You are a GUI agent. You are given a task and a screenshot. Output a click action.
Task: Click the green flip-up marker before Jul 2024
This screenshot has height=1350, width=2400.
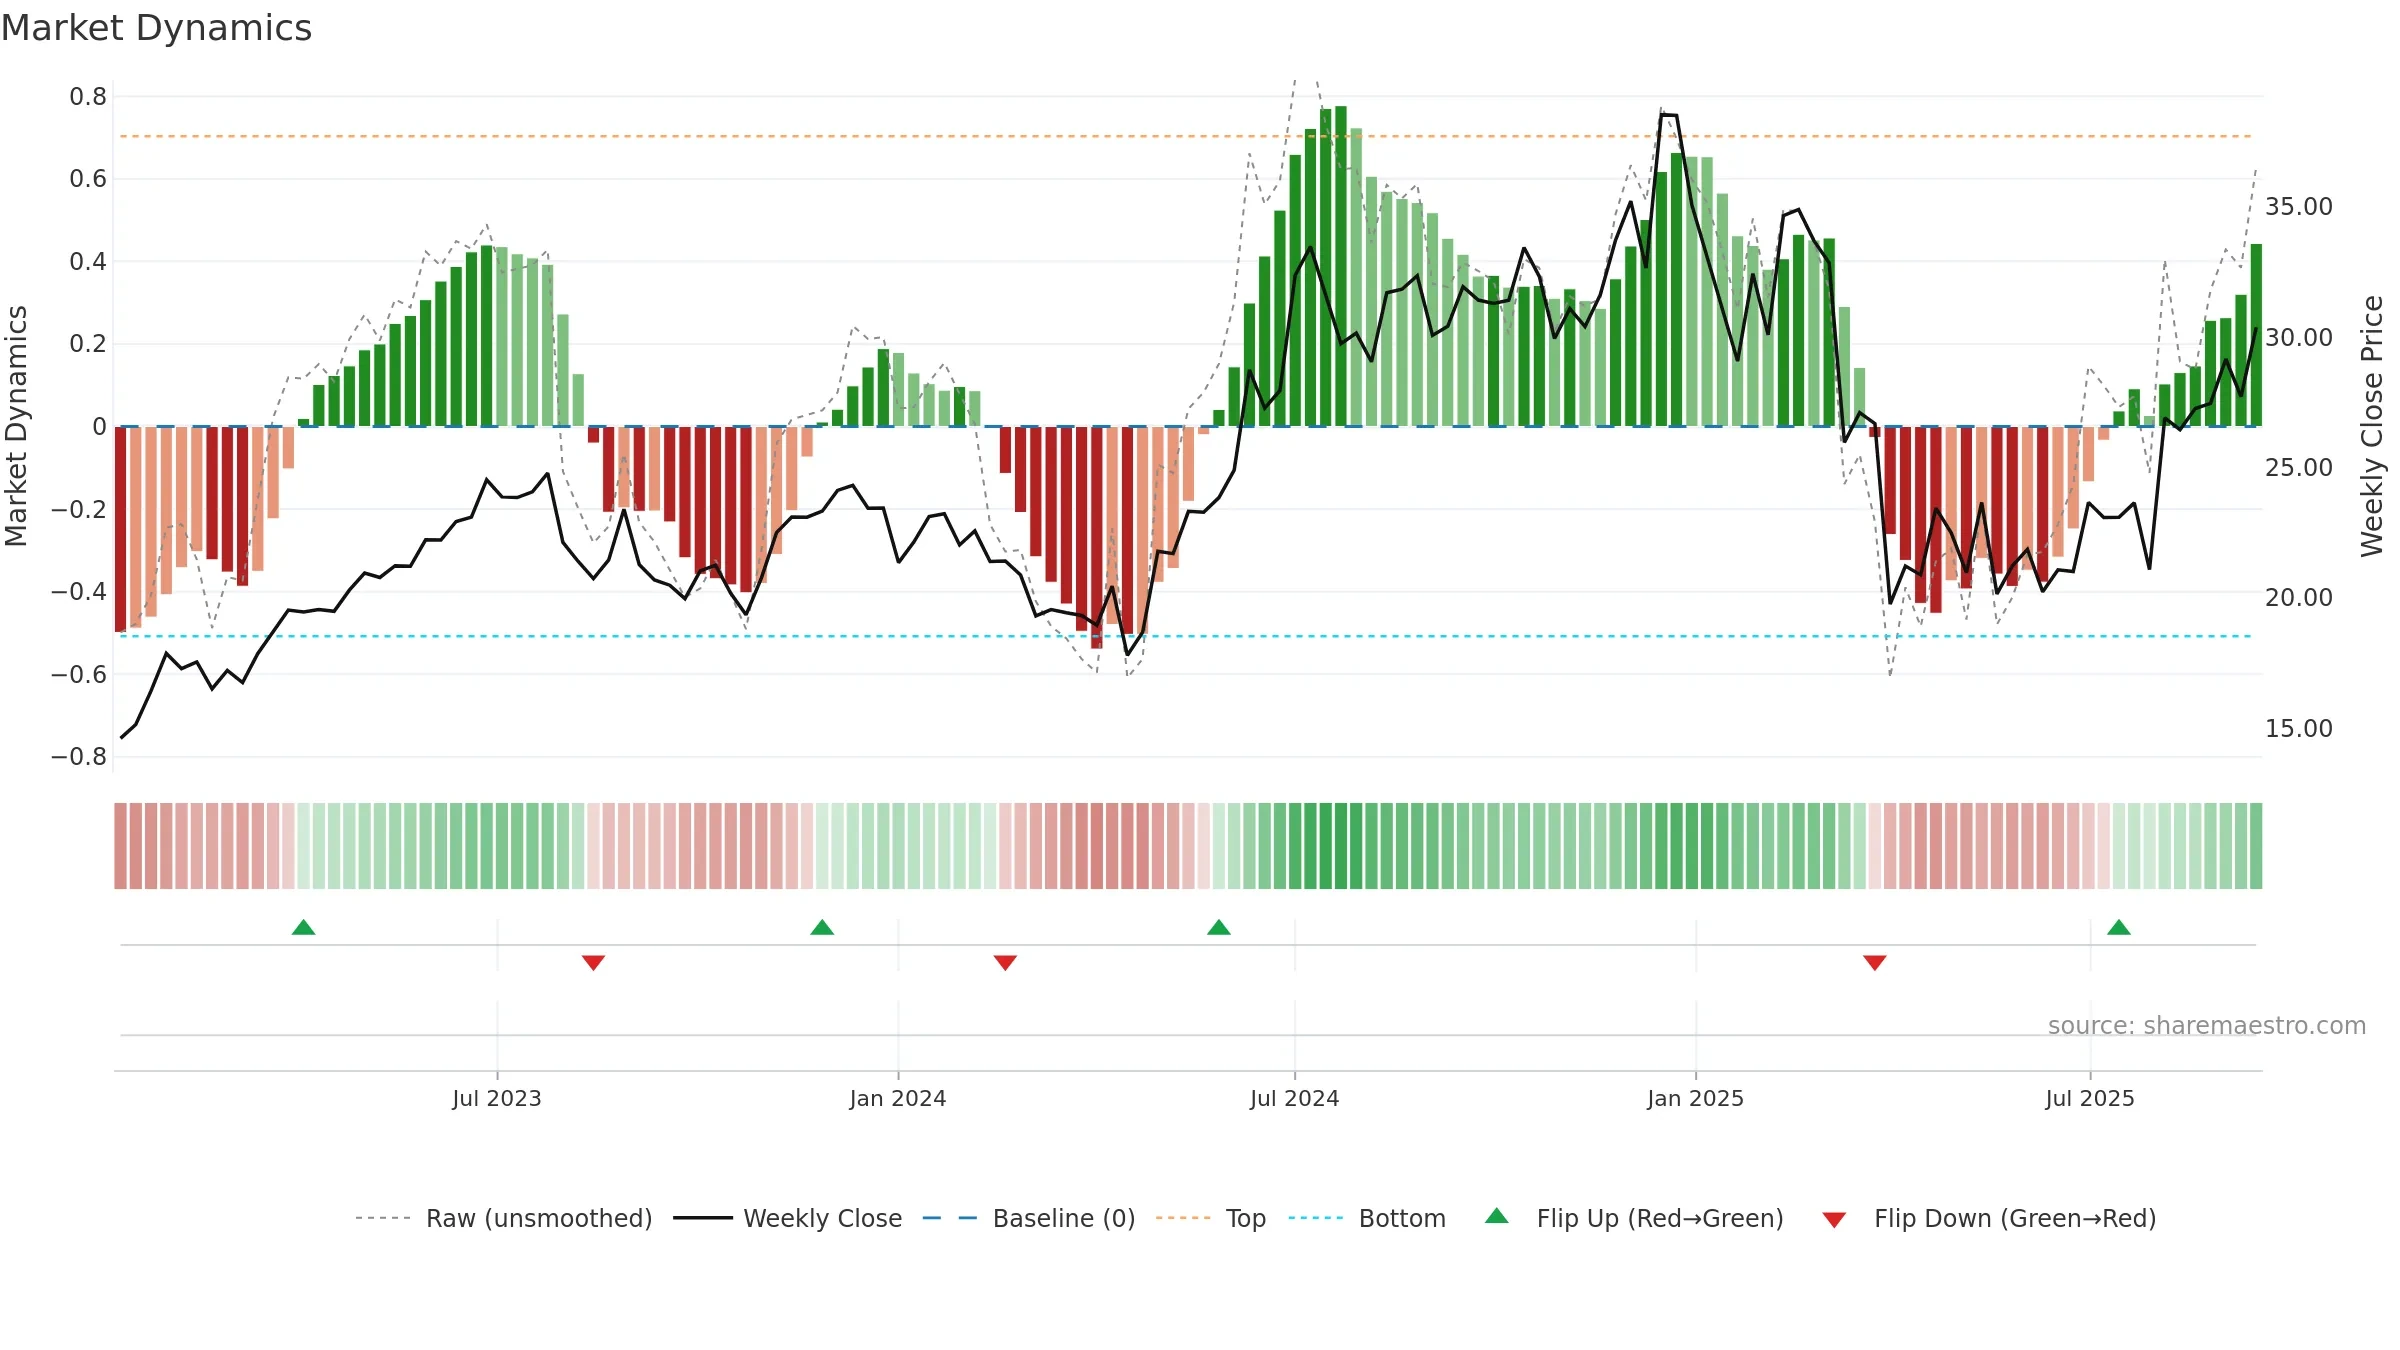(1219, 927)
